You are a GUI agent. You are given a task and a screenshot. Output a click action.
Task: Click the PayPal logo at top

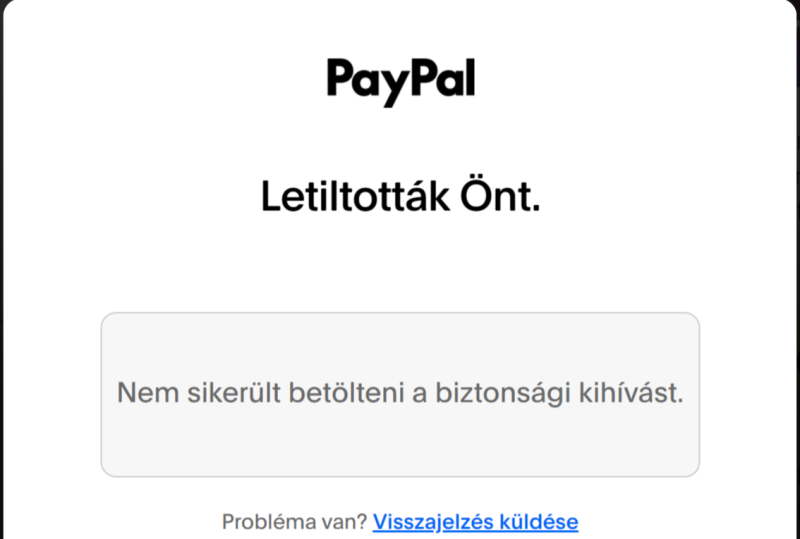pyautogui.click(x=401, y=82)
